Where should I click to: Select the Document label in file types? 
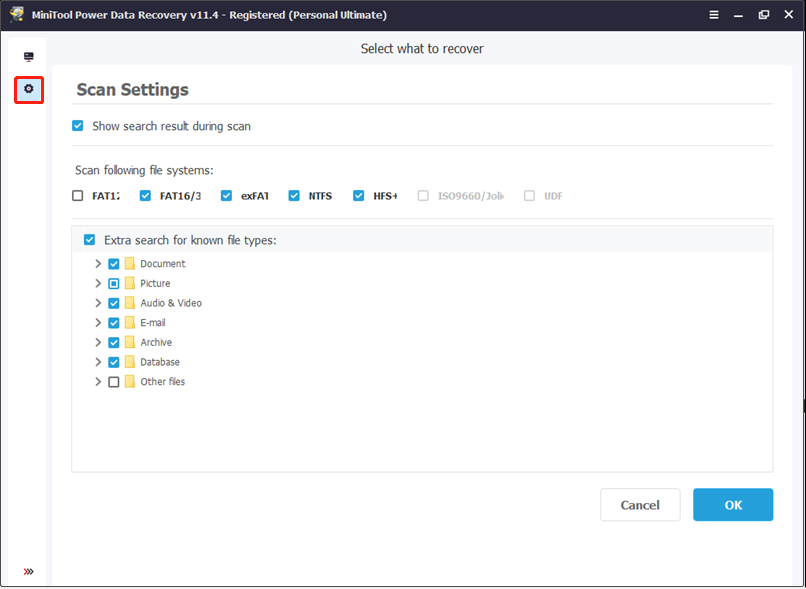[162, 264]
